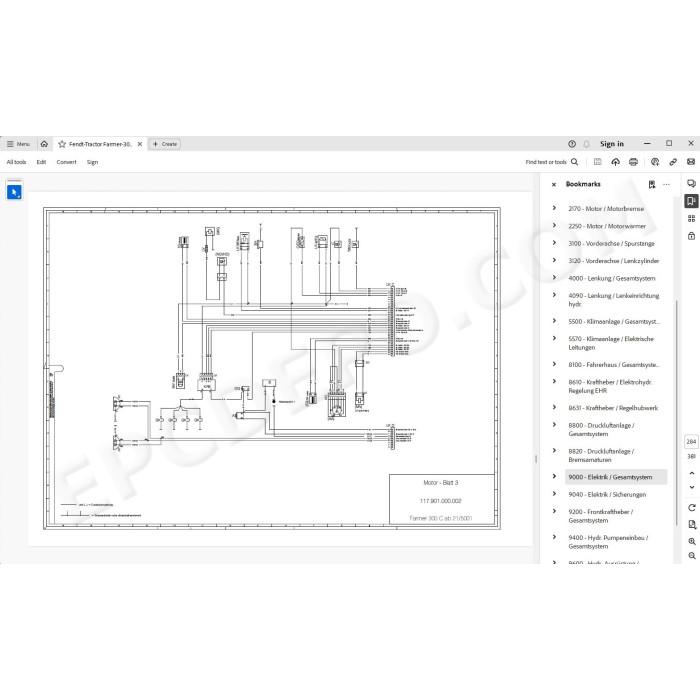Click the current page number field 284

pyautogui.click(x=691, y=442)
